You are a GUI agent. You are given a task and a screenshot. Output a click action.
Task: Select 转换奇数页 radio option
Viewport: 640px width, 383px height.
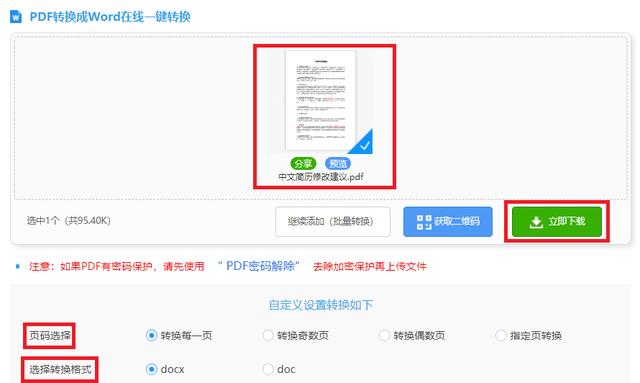(268, 336)
